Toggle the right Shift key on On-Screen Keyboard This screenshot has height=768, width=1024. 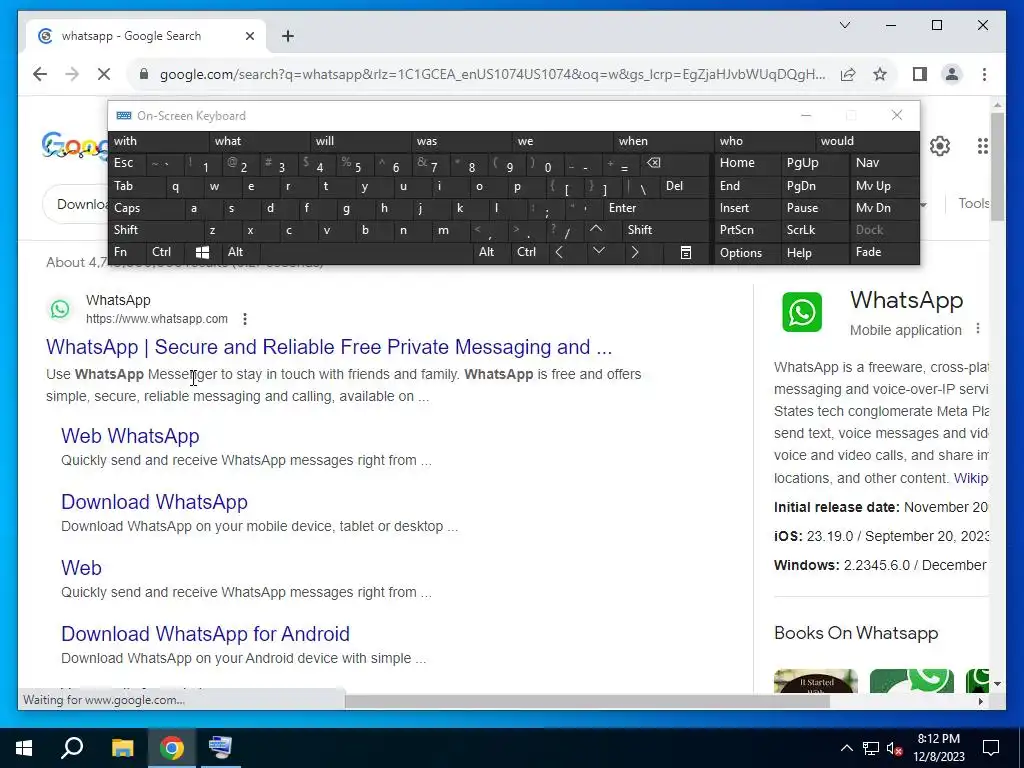665,230
